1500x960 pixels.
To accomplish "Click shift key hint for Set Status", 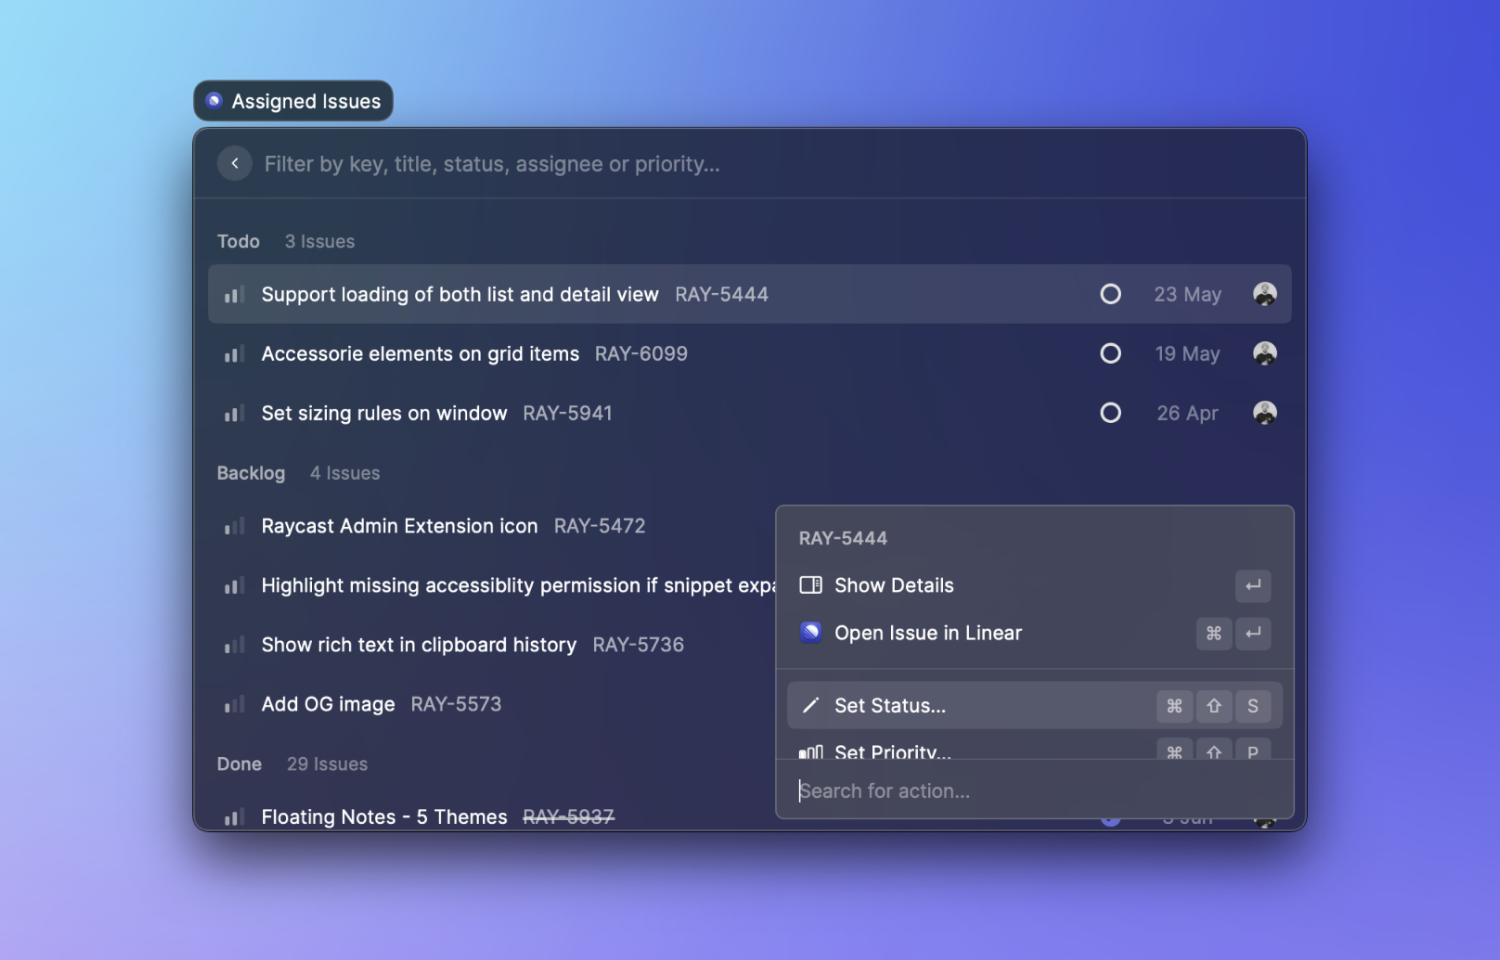I will coord(1214,705).
